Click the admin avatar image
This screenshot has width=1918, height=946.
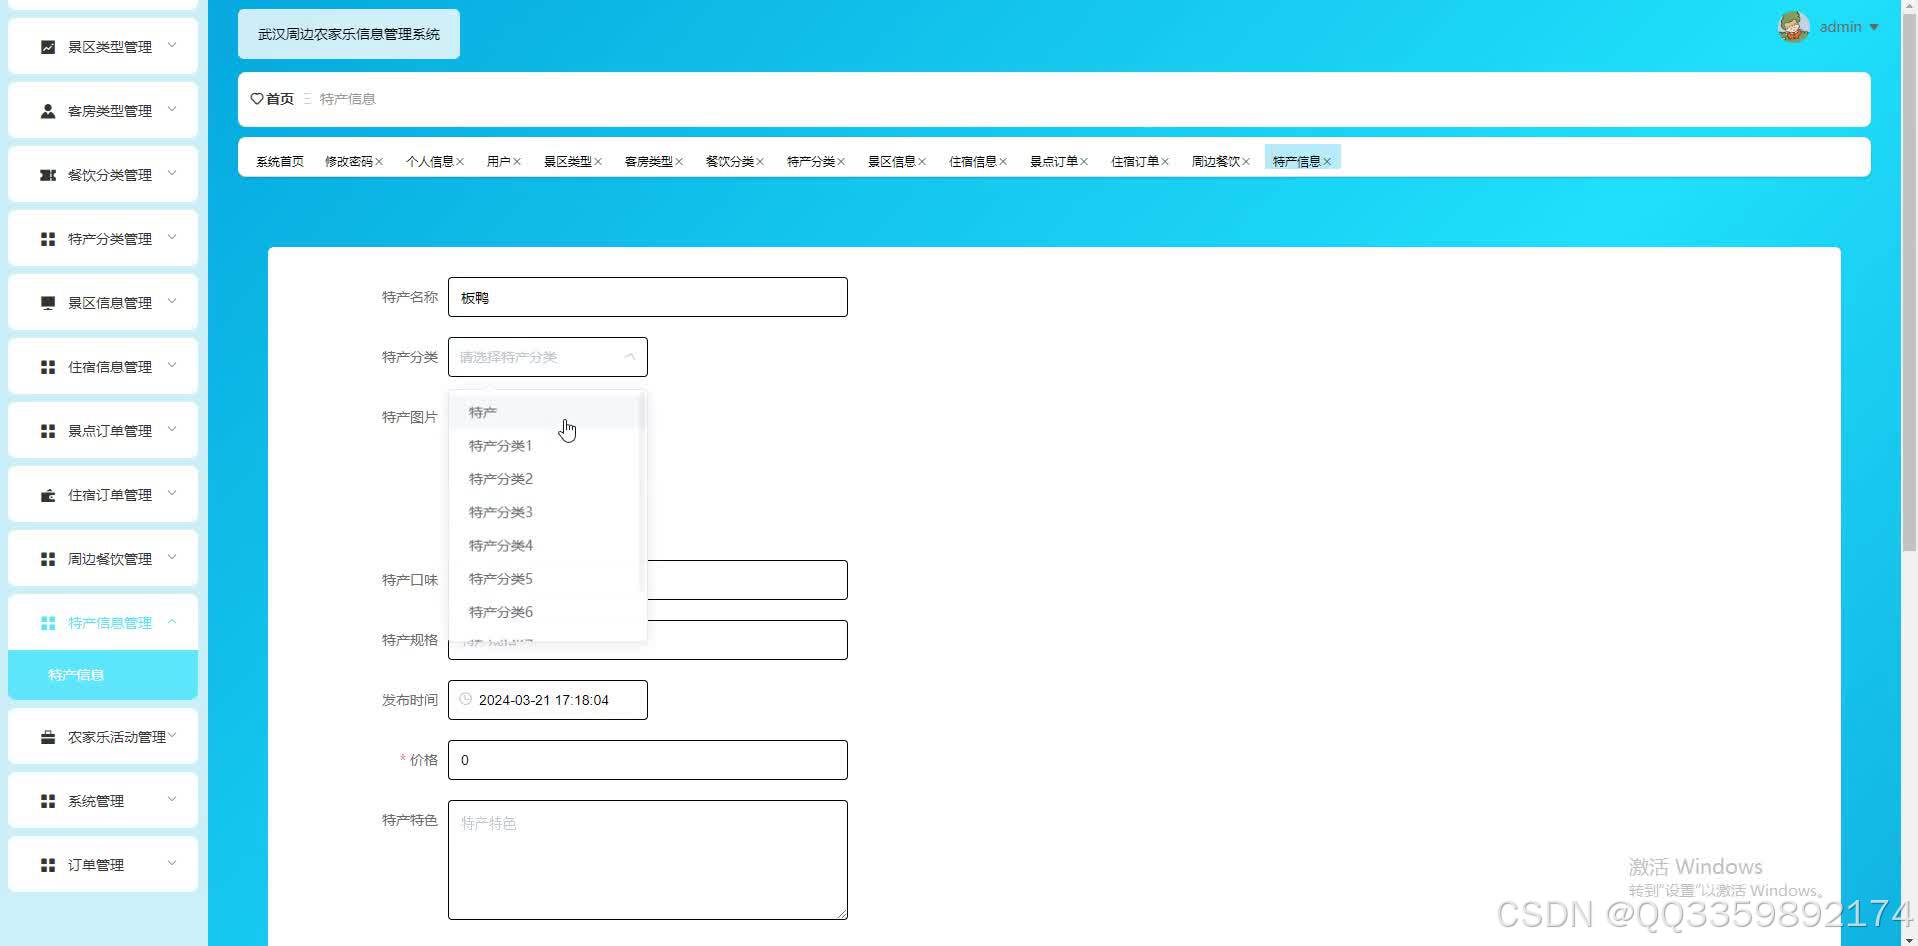pyautogui.click(x=1794, y=27)
